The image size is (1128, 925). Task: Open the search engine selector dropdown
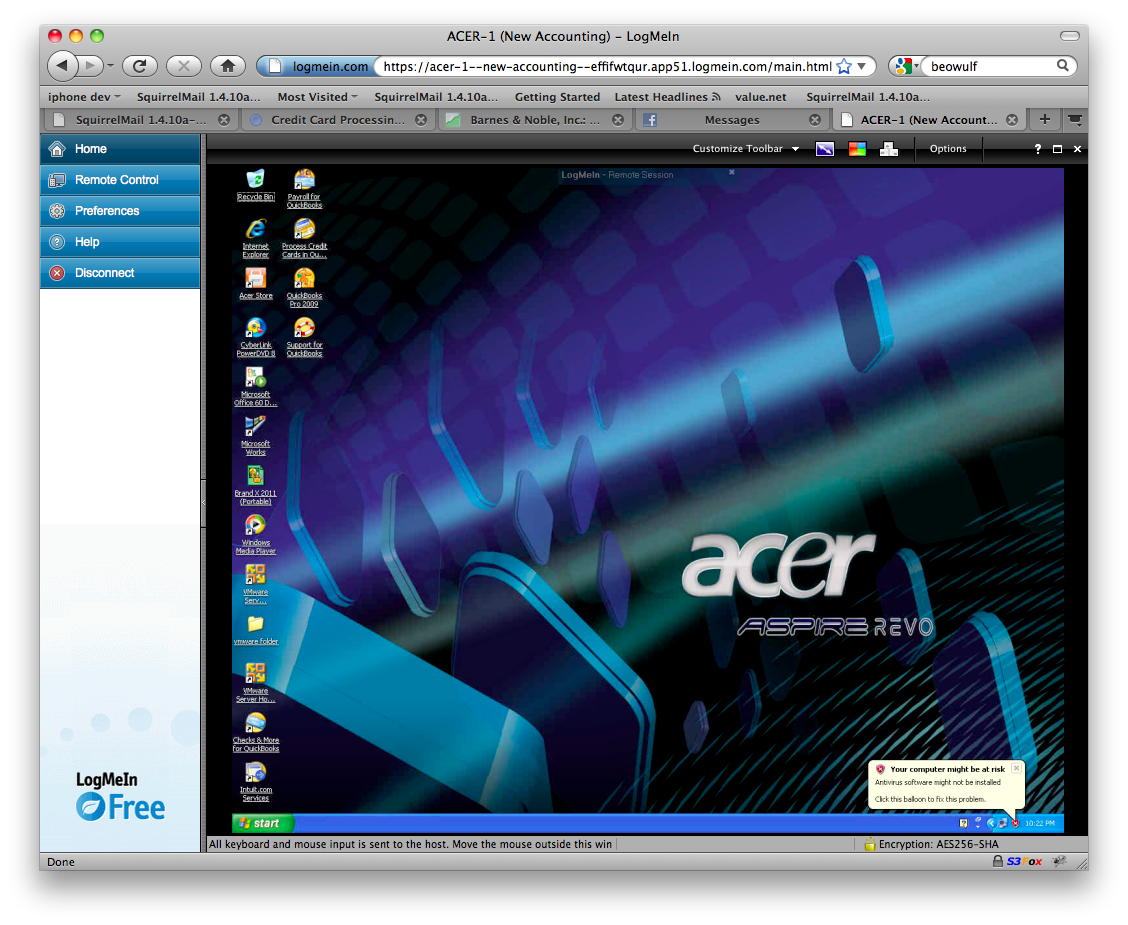[x=907, y=66]
